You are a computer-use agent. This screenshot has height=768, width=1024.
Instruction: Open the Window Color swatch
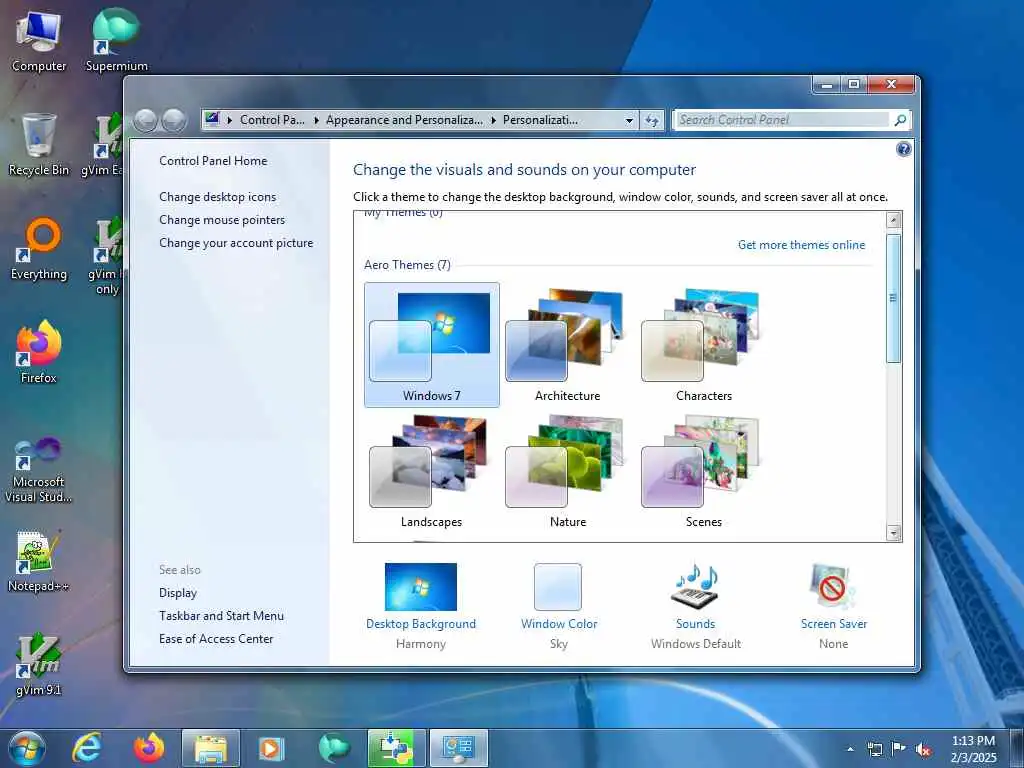pos(558,605)
